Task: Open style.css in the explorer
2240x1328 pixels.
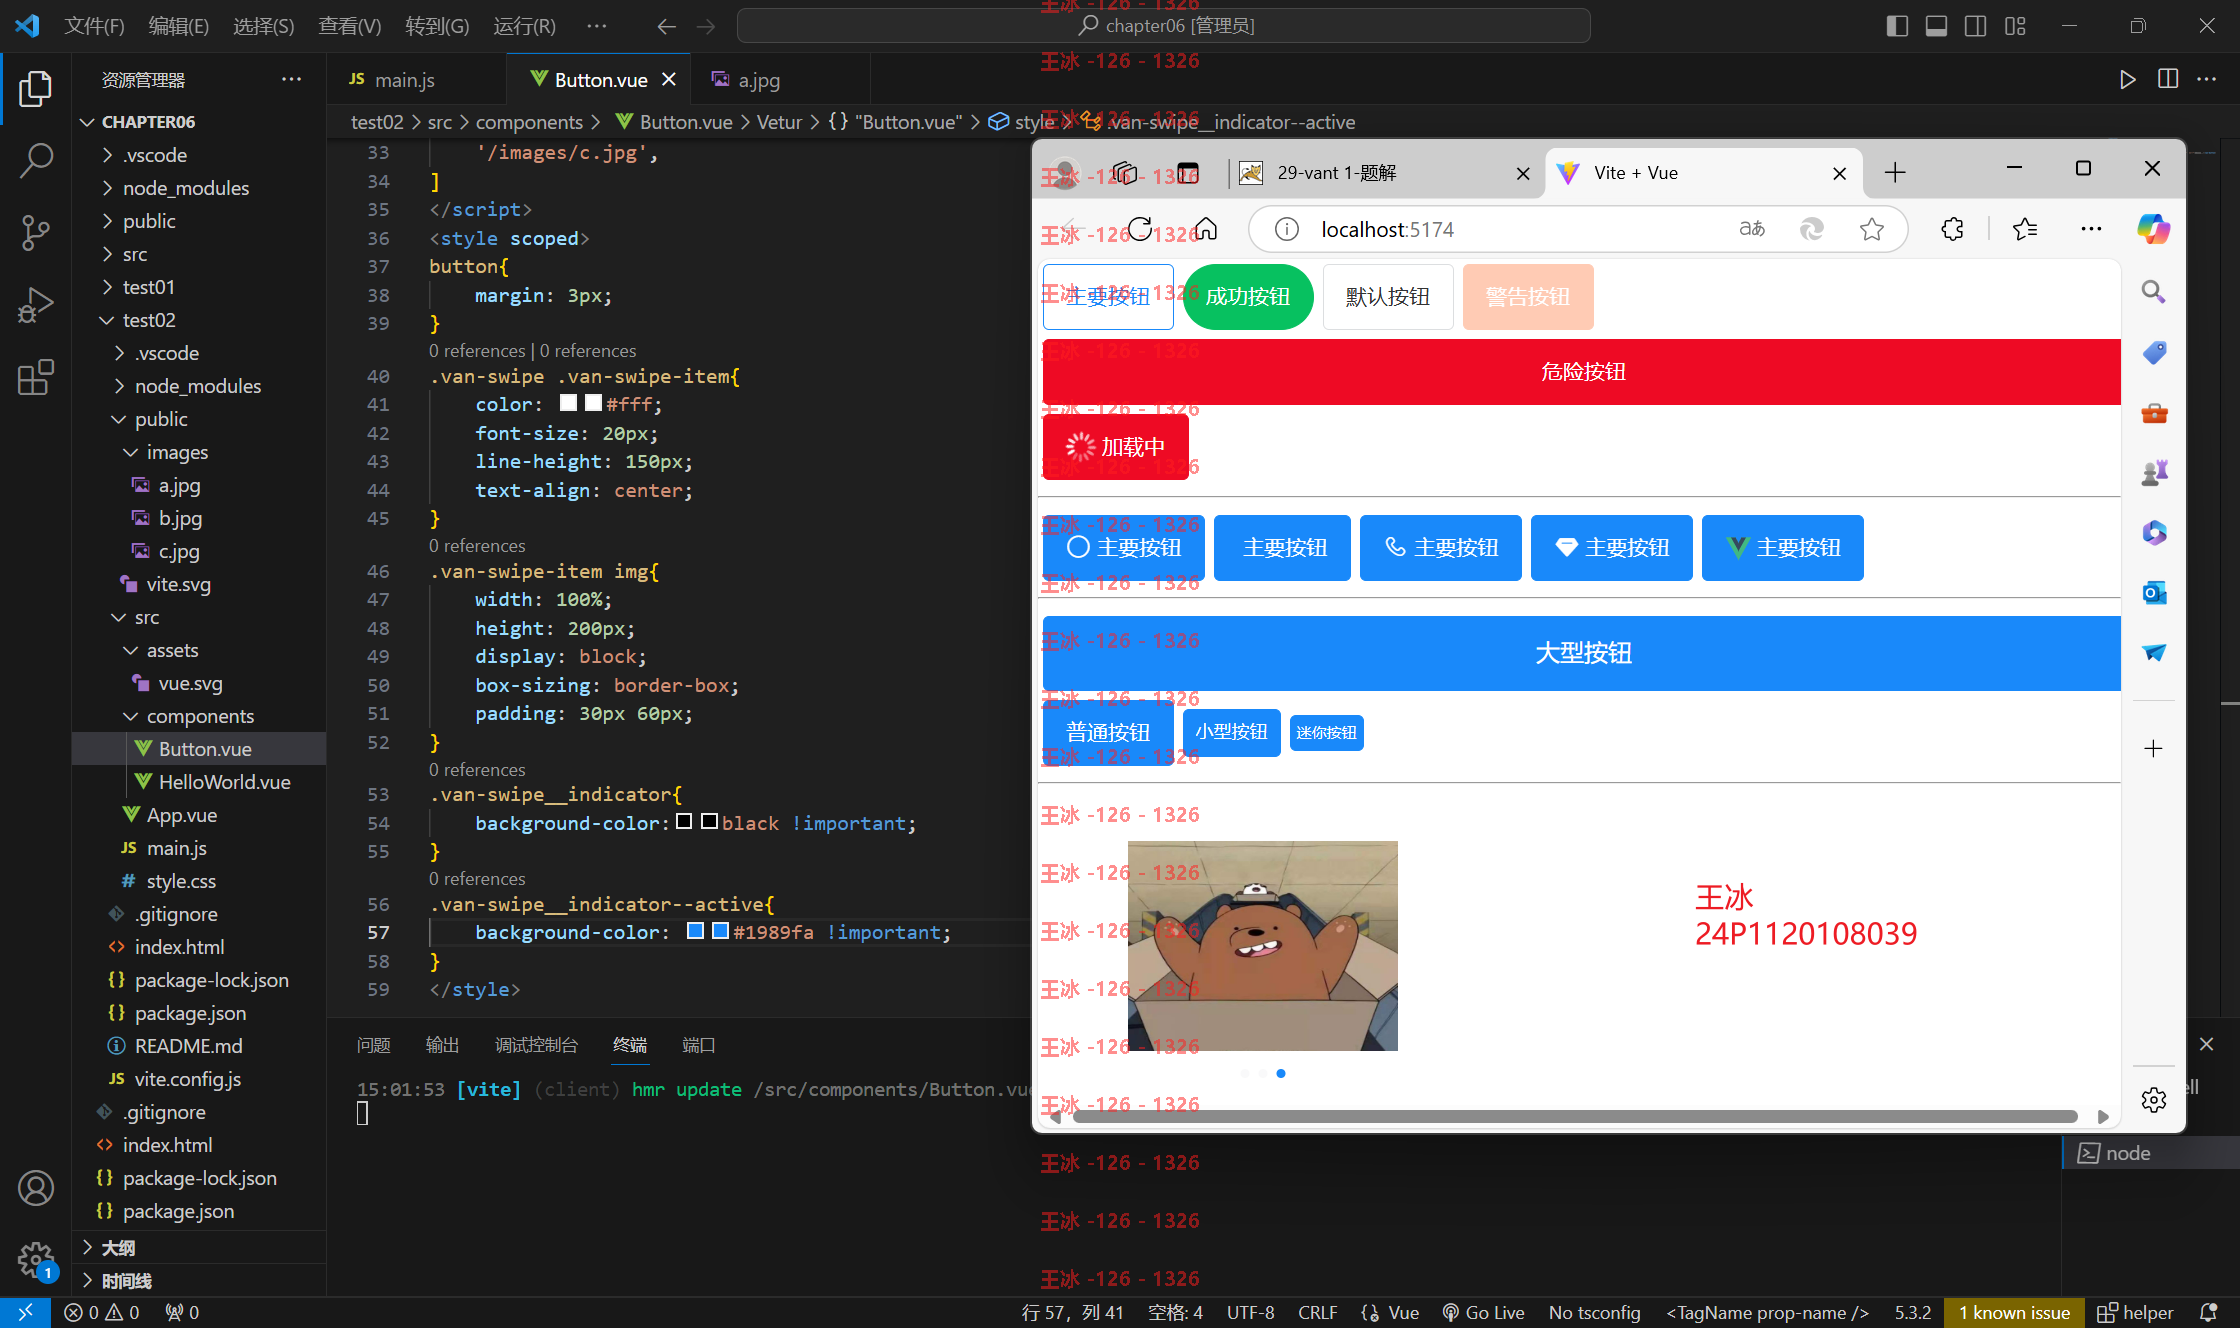Action: [x=181, y=881]
